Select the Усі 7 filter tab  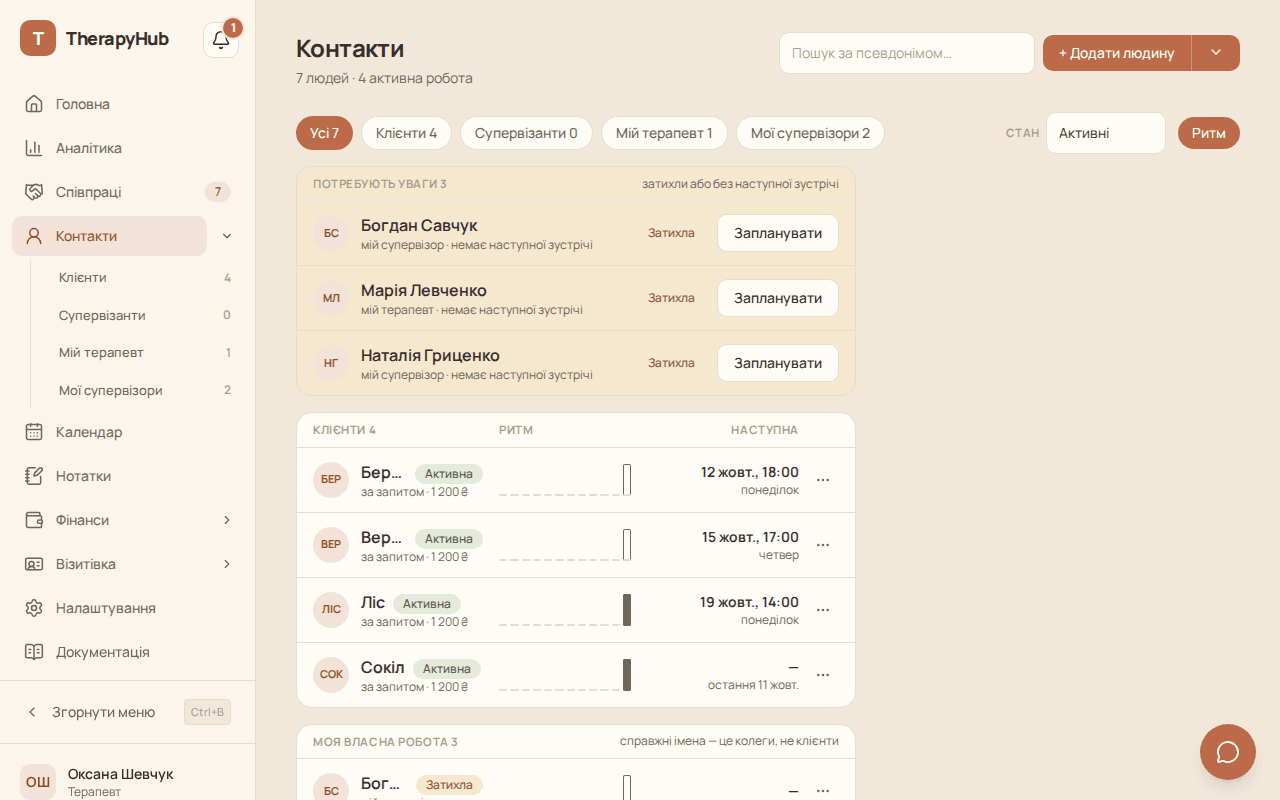tap(324, 133)
